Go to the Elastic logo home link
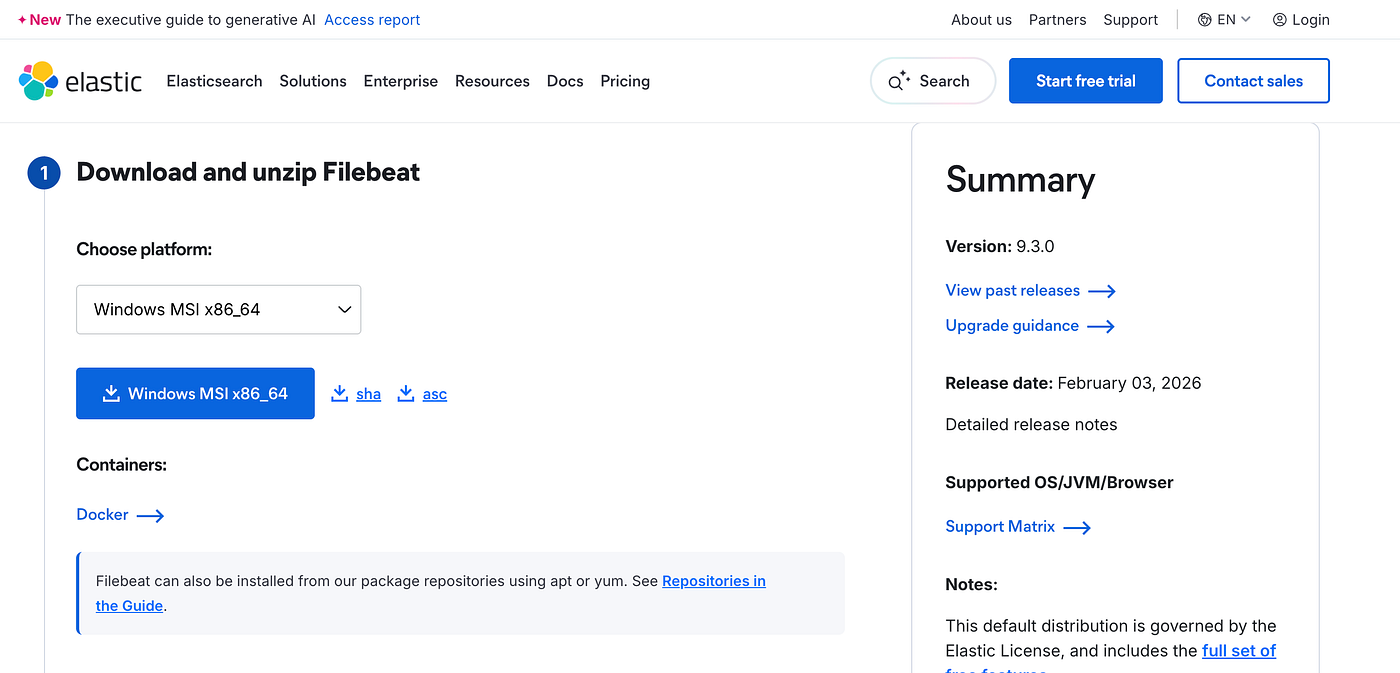 tap(80, 81)
